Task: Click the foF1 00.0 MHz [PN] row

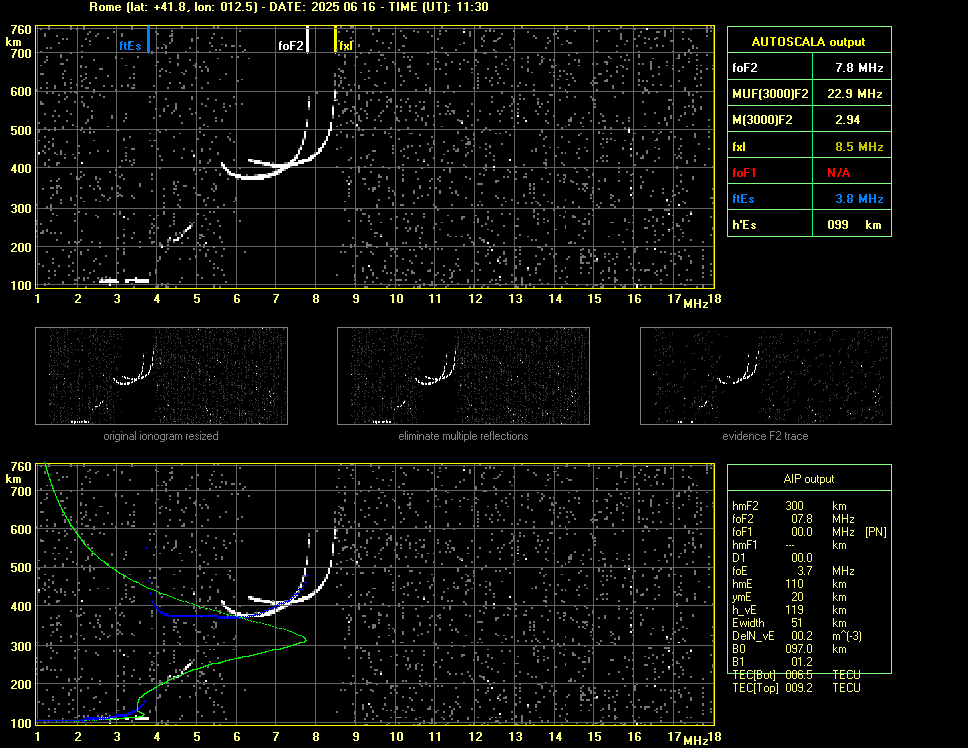Action: 809,532
